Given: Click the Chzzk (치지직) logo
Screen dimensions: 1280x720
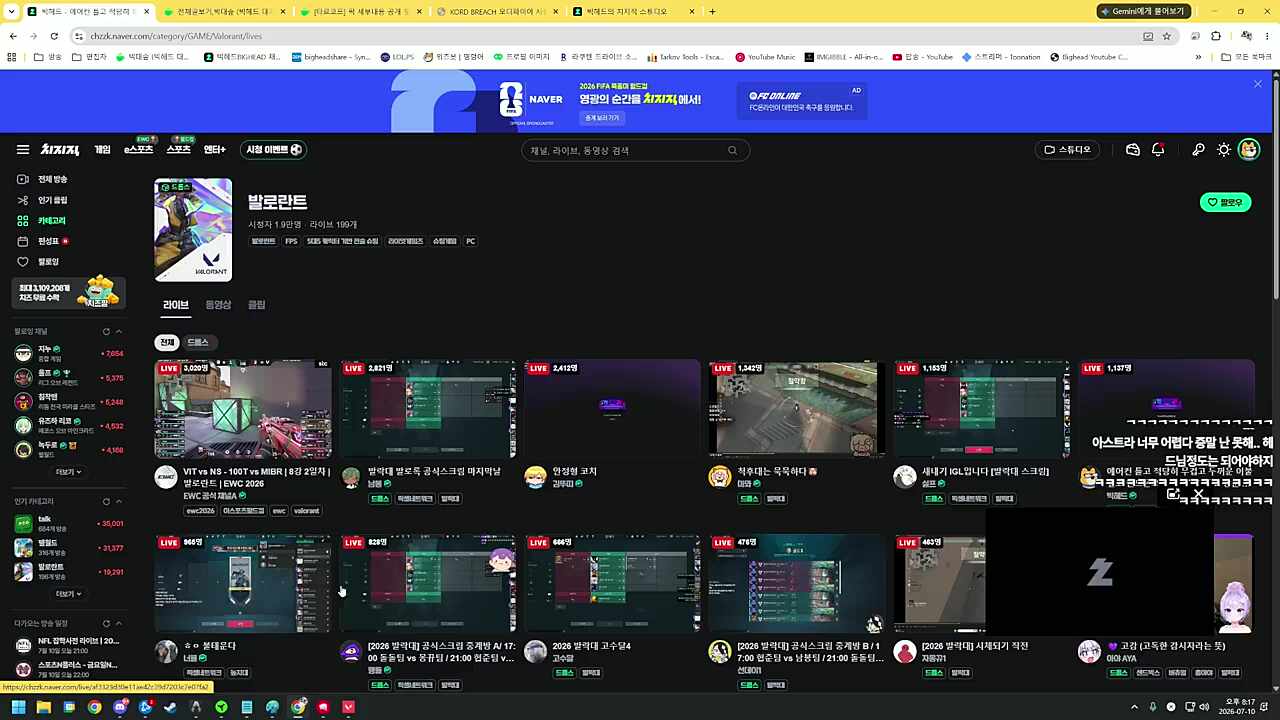Looking at the screenshot, I should 60,150.
